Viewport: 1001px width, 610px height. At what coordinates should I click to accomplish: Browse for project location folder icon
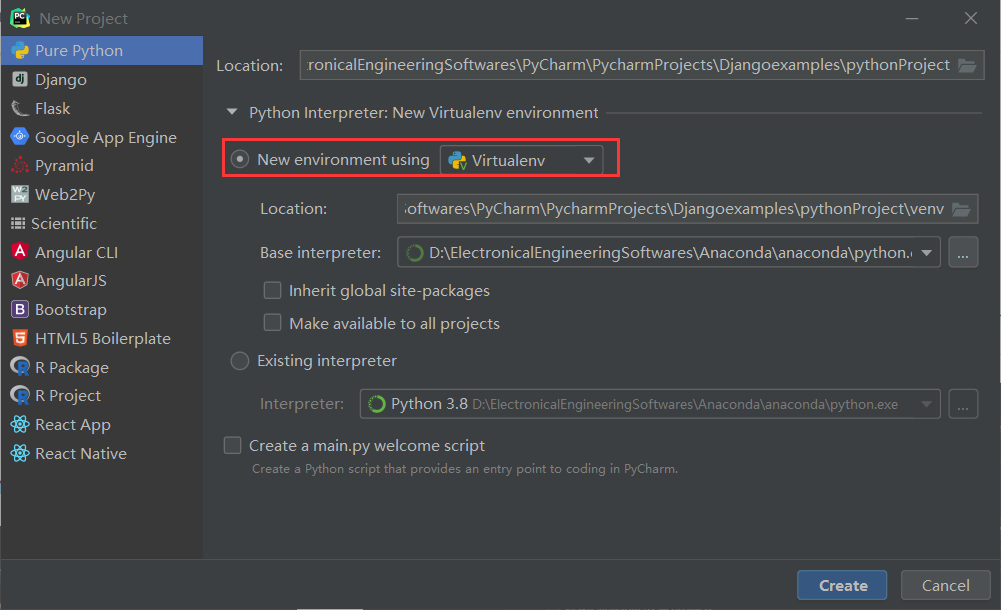click(x=967, y=65)
